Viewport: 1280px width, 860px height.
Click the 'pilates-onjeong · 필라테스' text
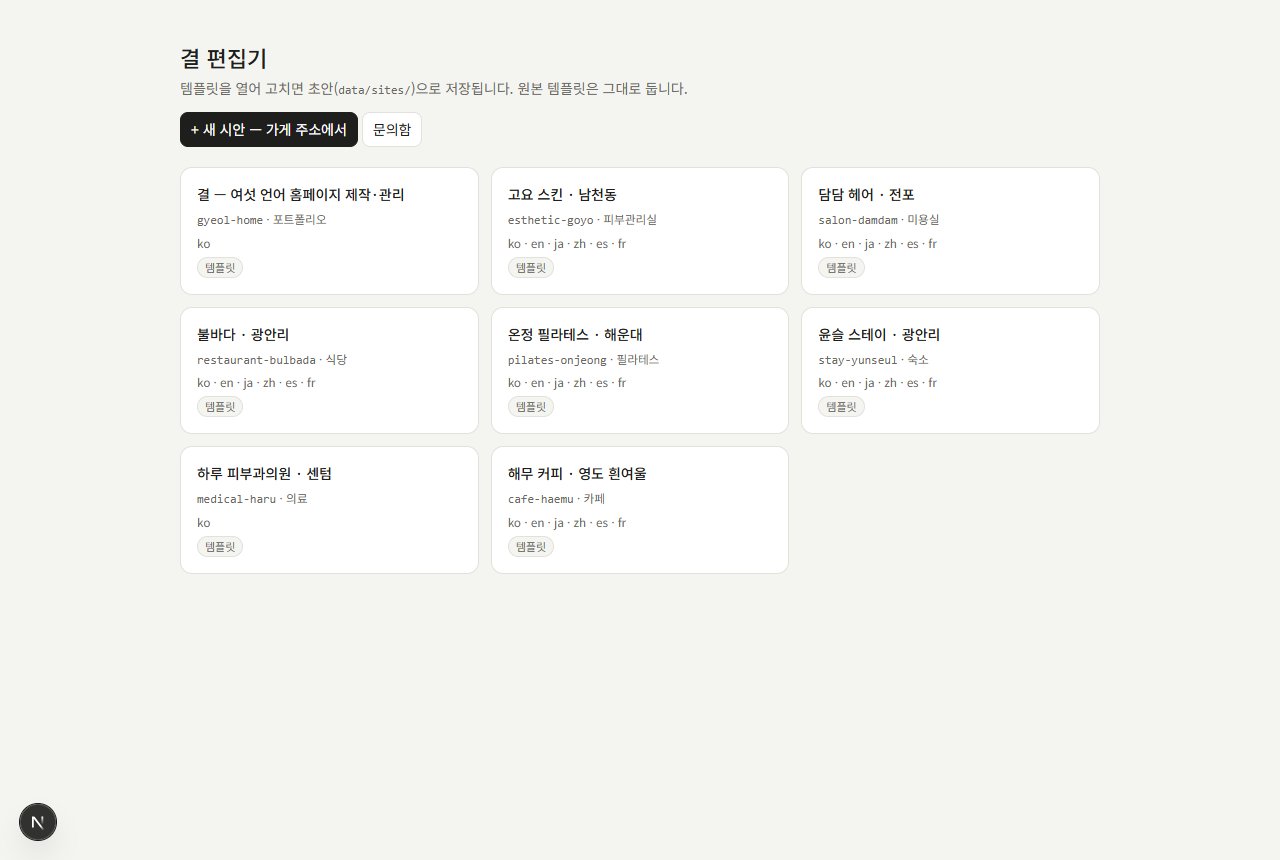583,360
